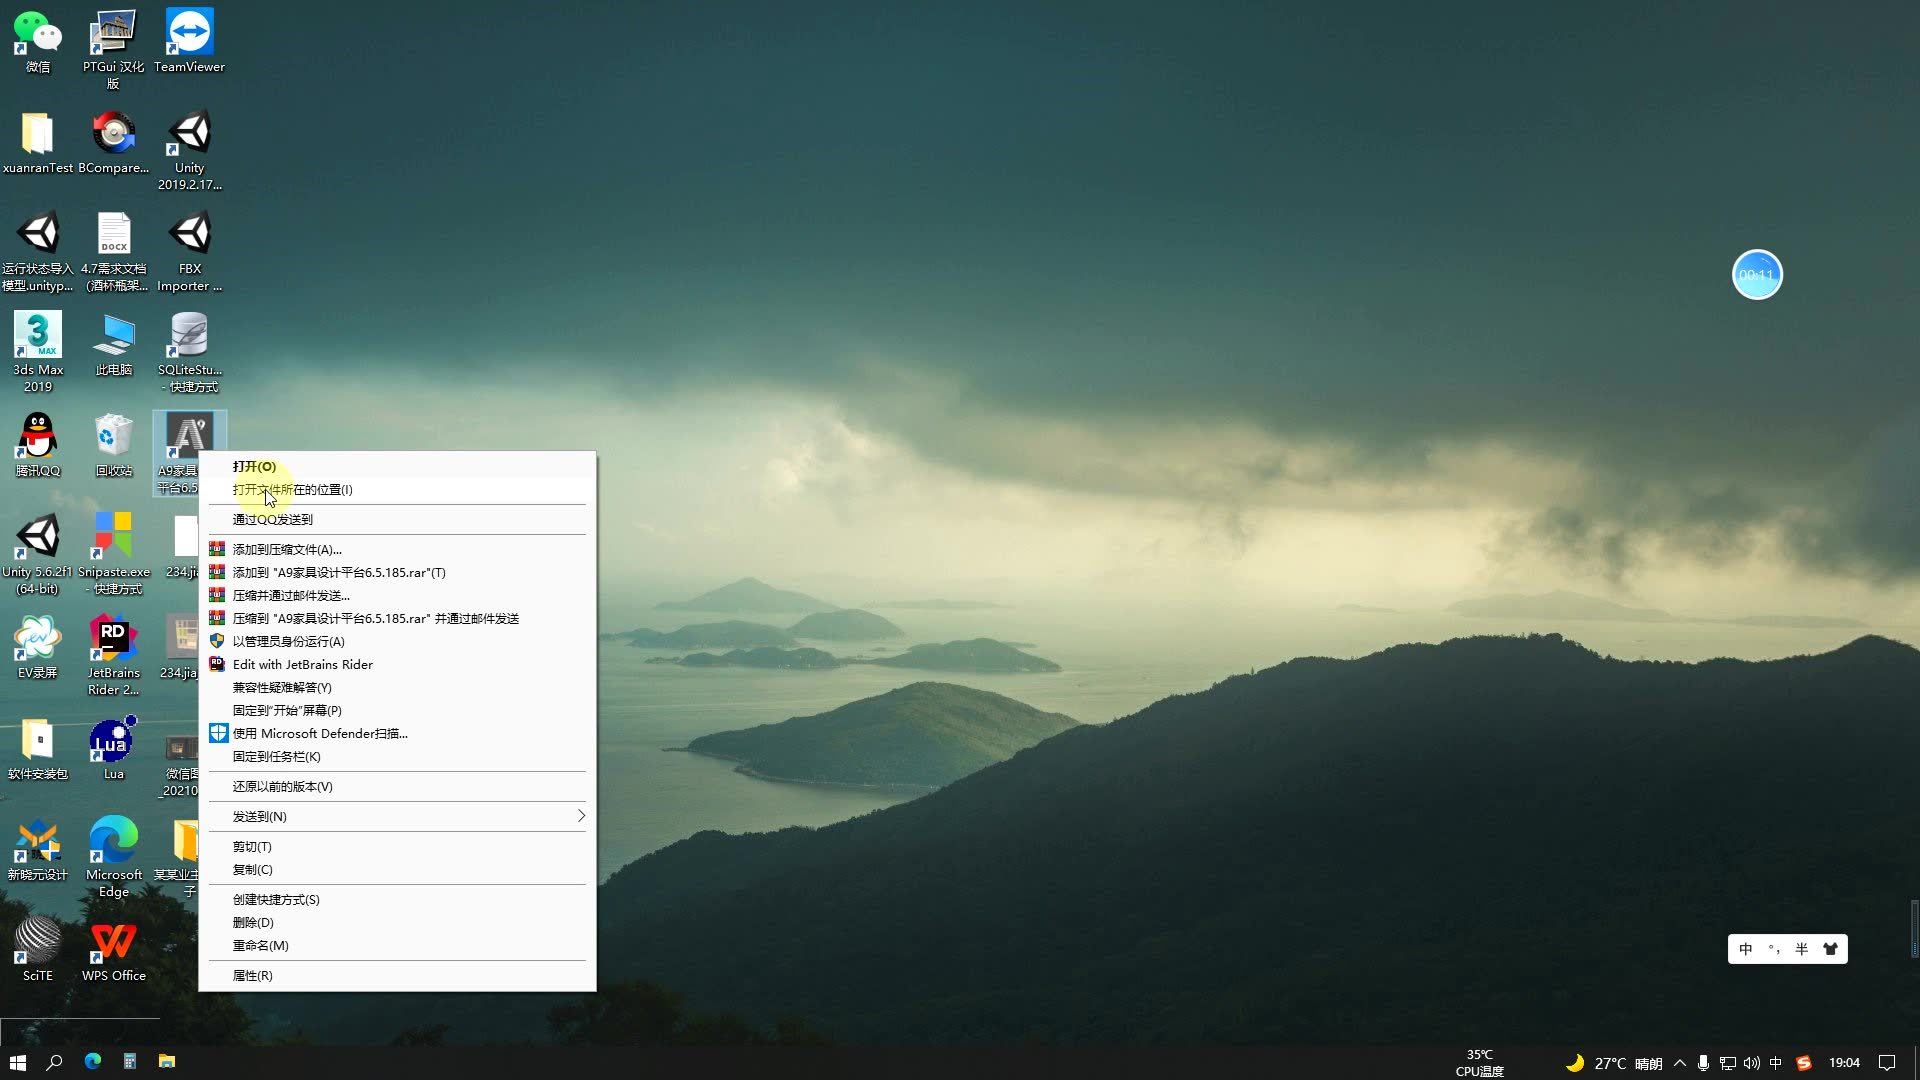Expand the 发送到(N) submenu arrow
This screenshot has height=1080, width=1920.
581,817
